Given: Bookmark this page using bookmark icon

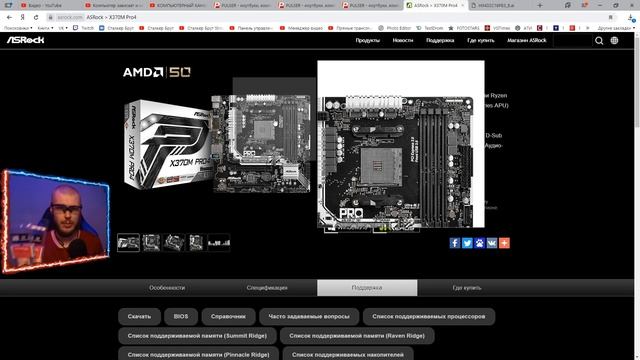Looking at the screenshot, I should [611, 17].
